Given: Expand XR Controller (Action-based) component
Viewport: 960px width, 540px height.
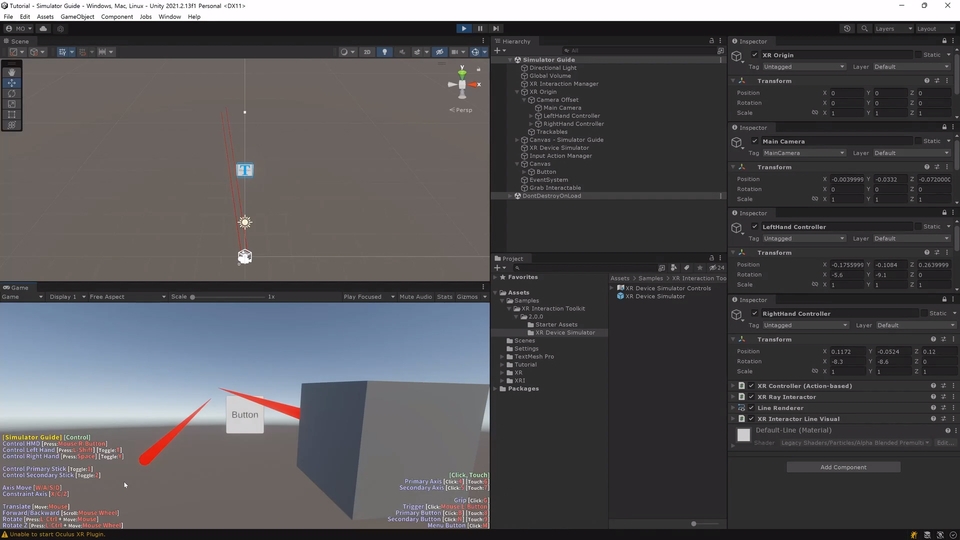Looking at the screenshot, I should click(733, 386).
